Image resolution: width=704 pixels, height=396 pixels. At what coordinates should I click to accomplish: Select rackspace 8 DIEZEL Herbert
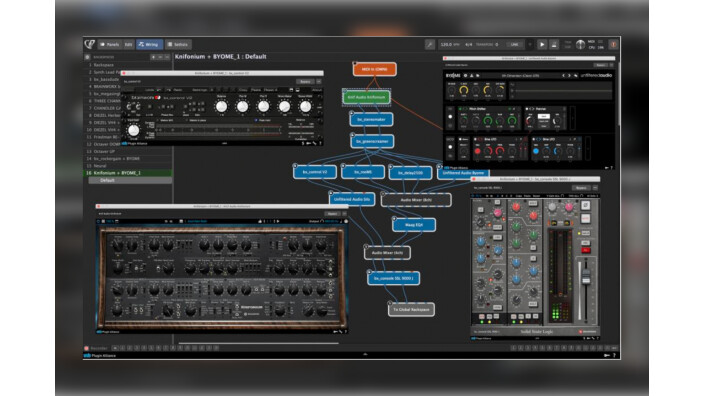[x=102, y=115]
